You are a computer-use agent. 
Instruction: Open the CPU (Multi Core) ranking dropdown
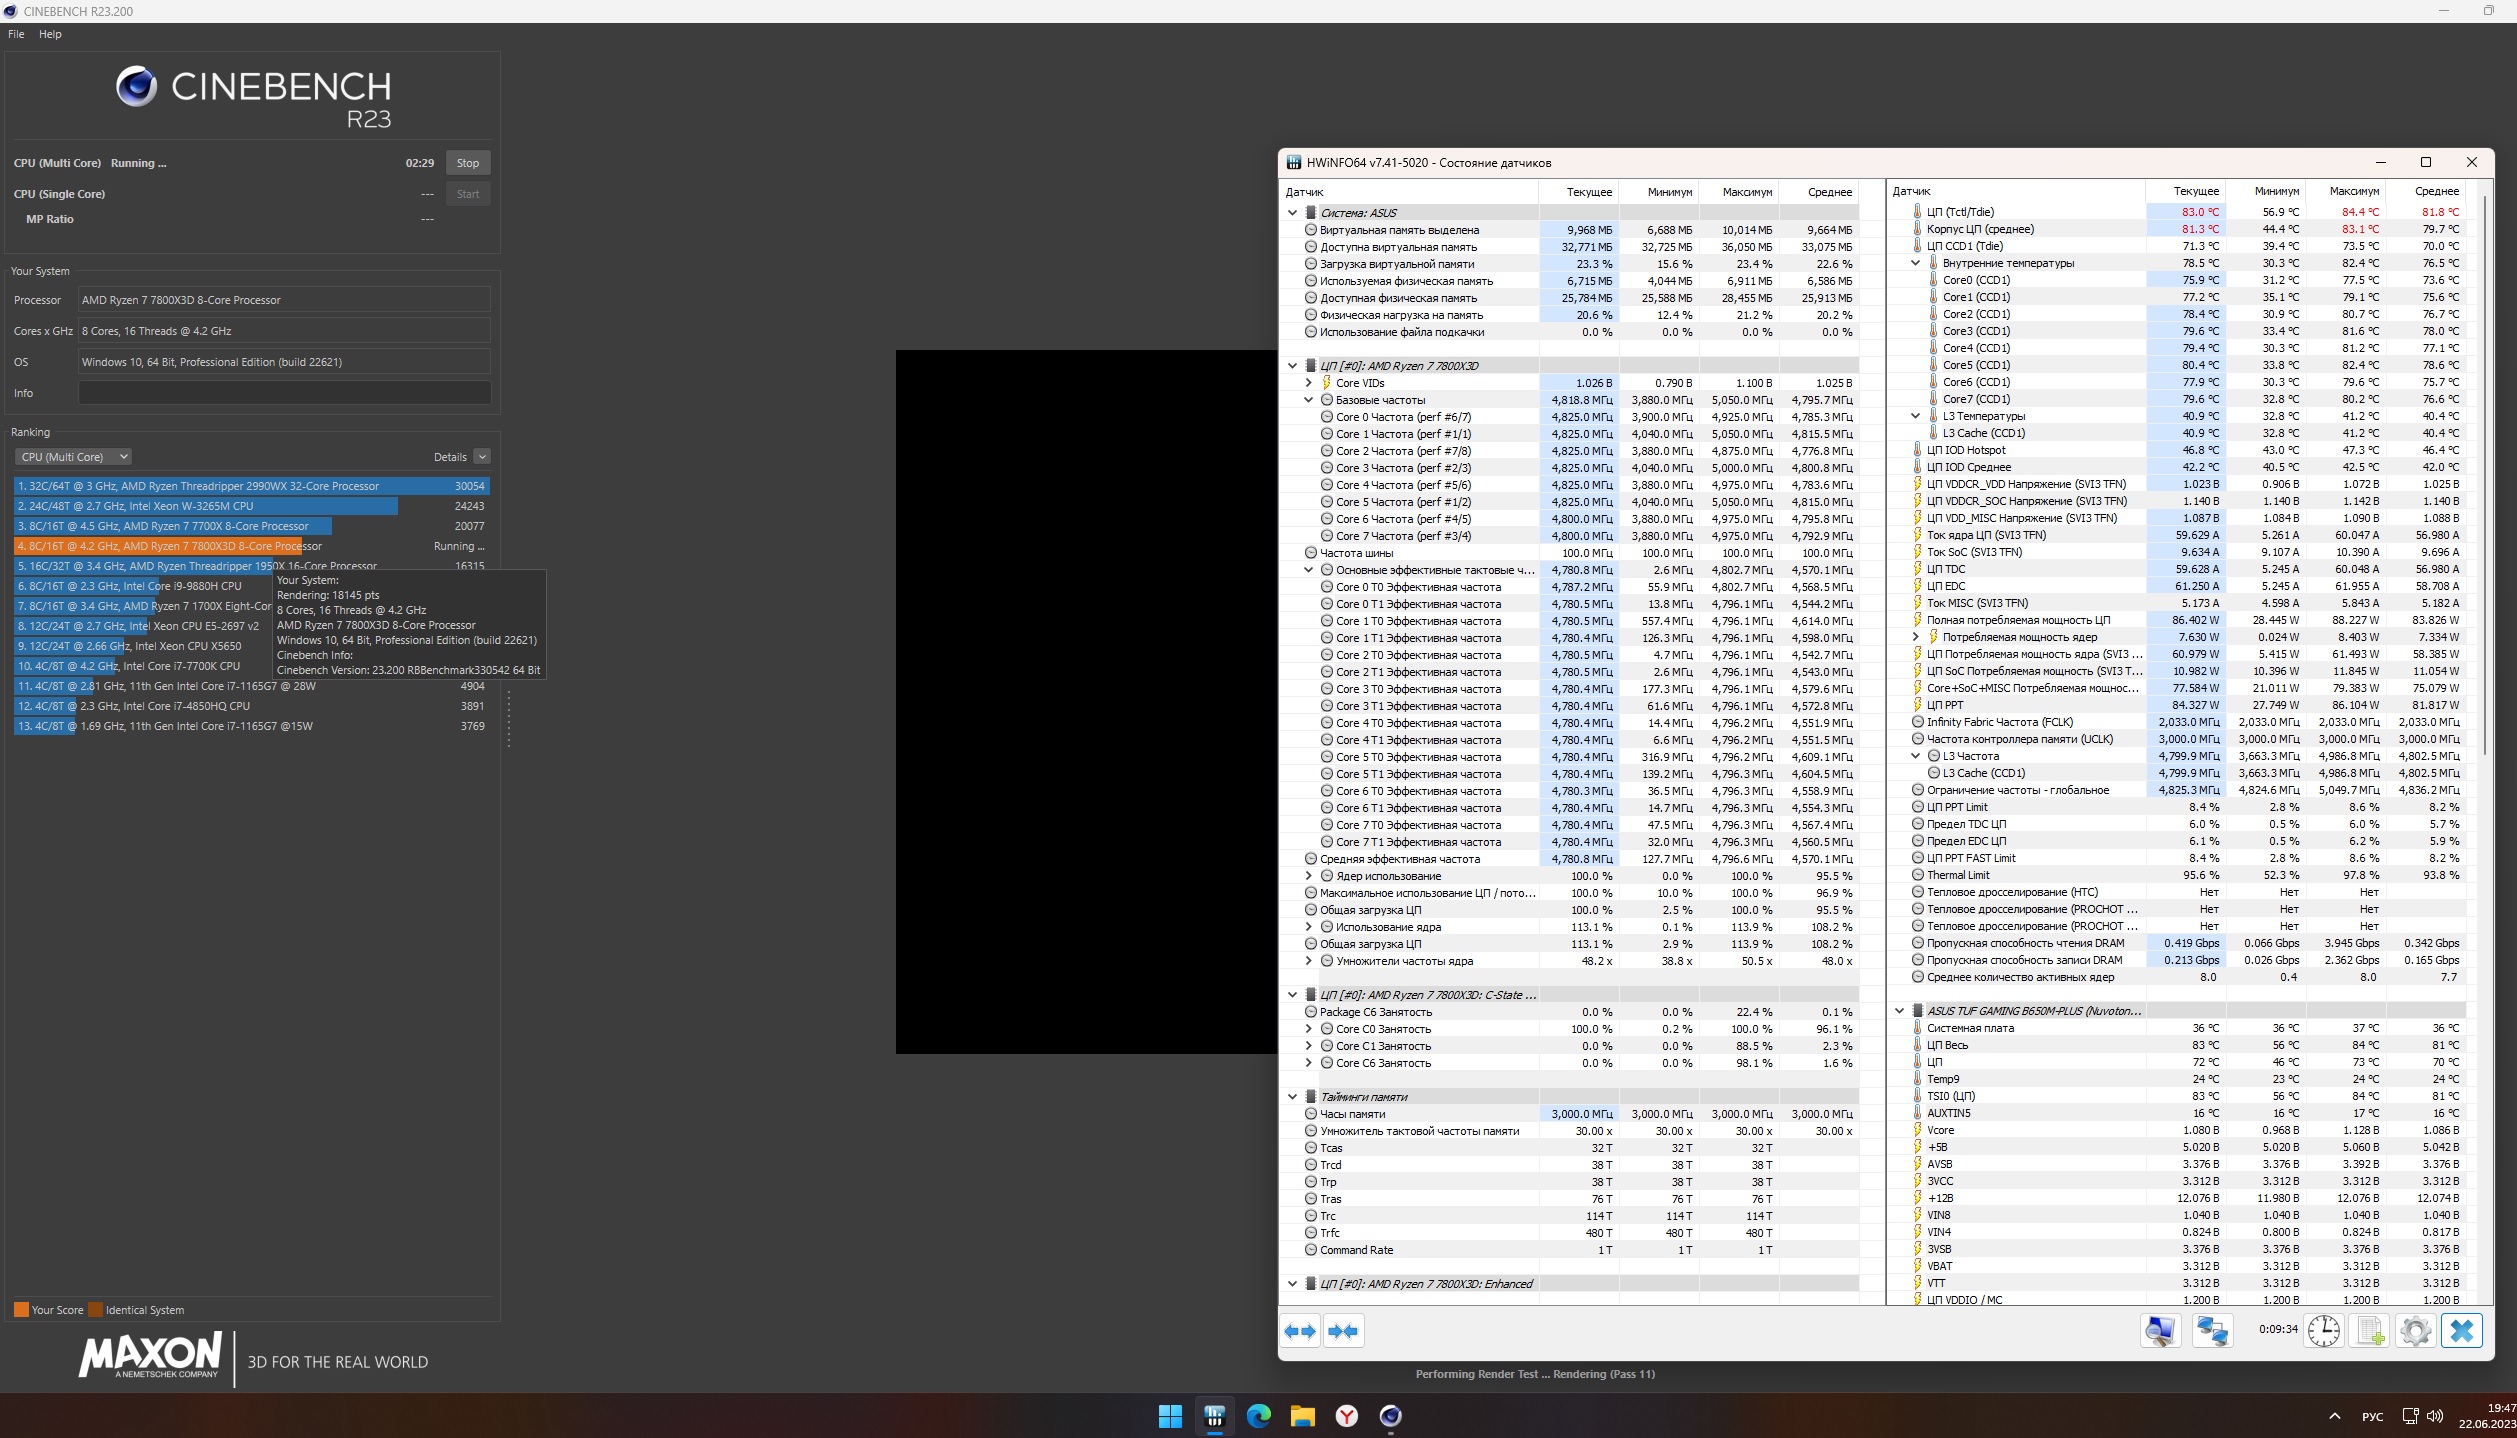pyautogui.click(x=72, y=457)
